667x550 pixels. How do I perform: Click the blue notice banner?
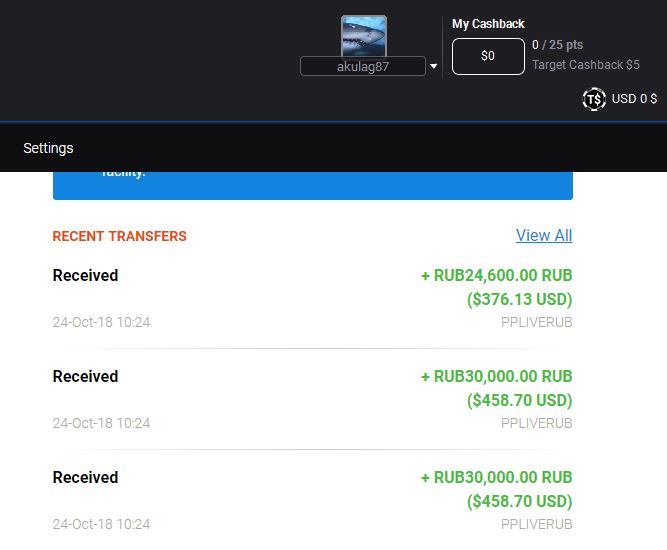tap(313, 185)
